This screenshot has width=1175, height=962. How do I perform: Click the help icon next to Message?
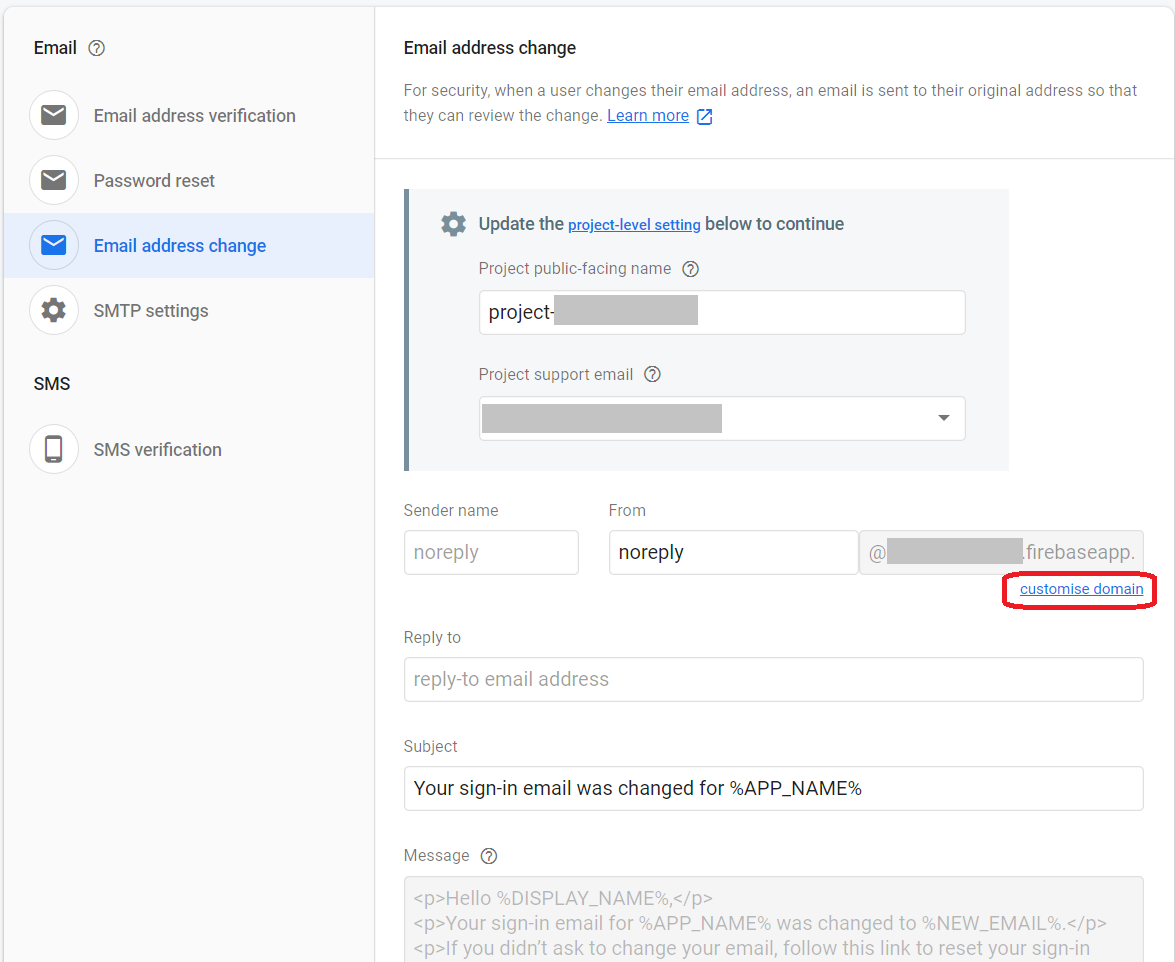(x=489, y=856)
